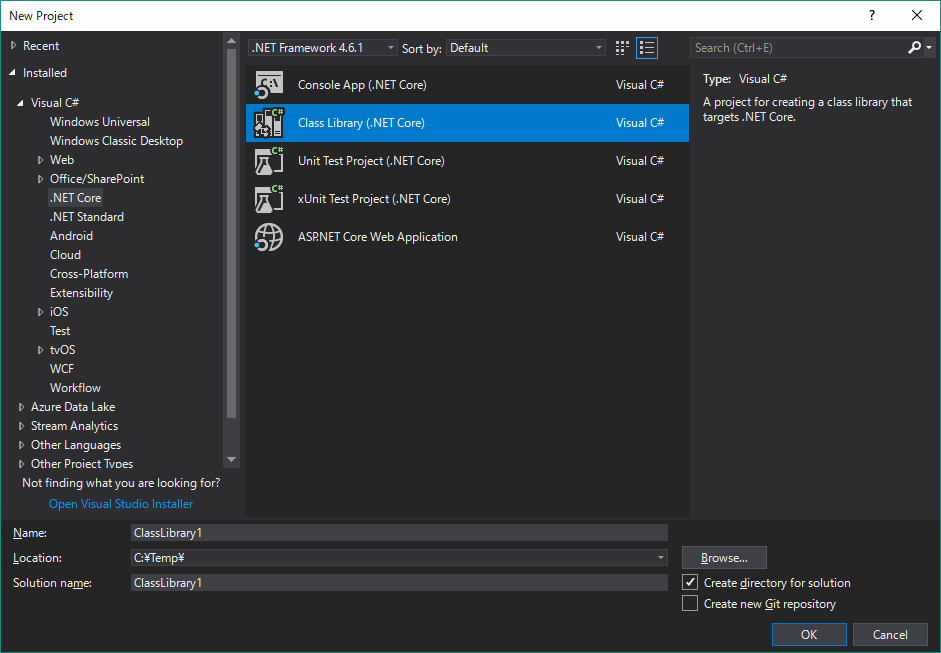The height and width of the screenshot is (653, 941).
Task: Expand the Other Languages node
Action: (x=21, y=445)
